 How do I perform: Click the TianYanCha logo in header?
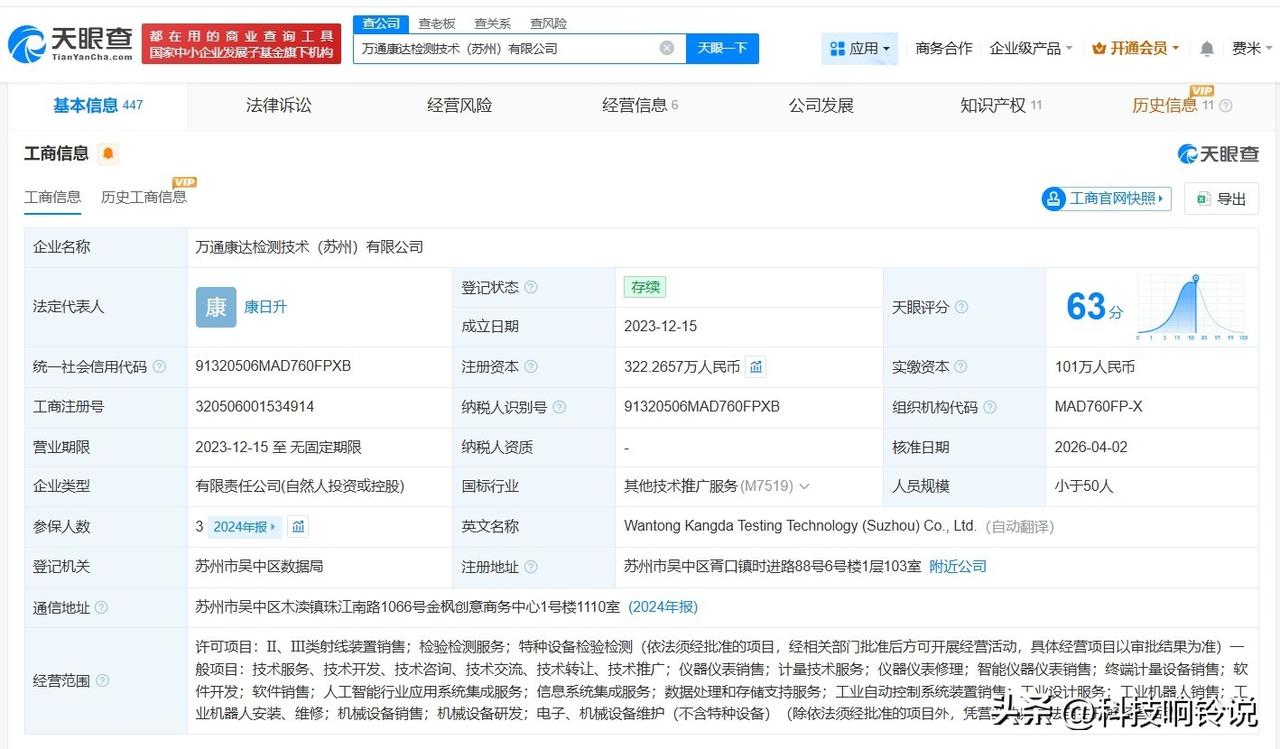point(70,43)
